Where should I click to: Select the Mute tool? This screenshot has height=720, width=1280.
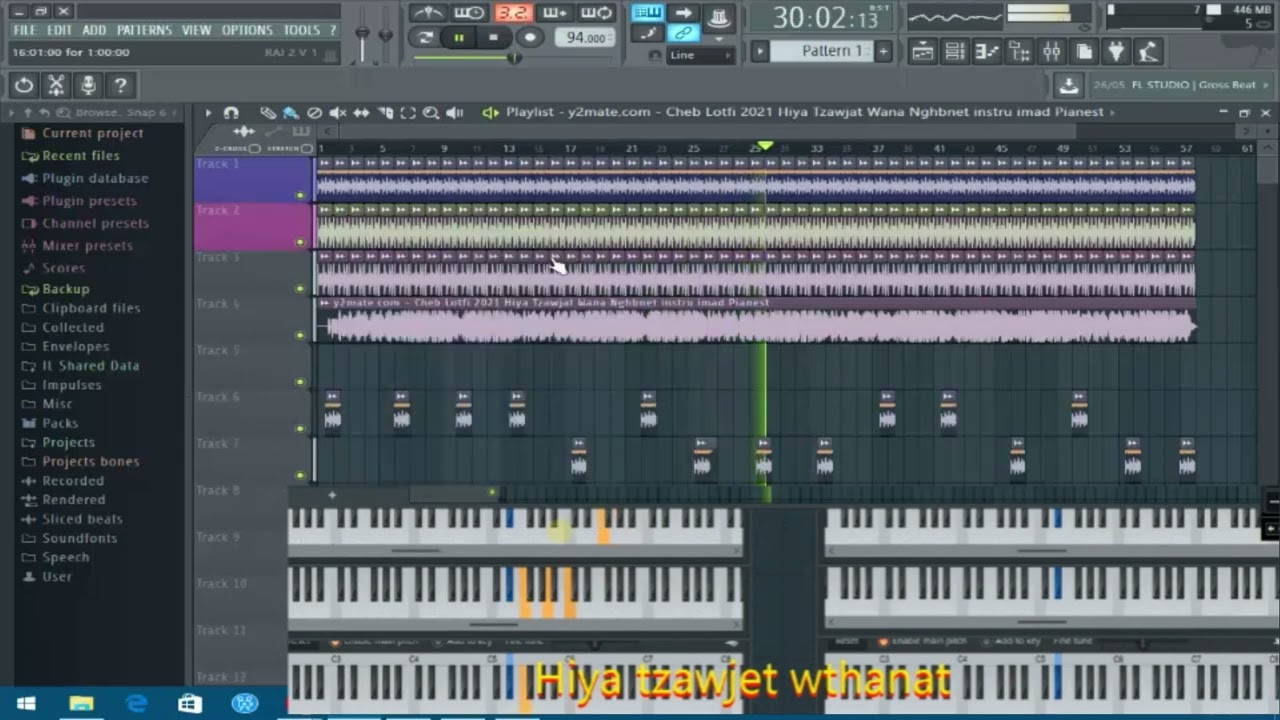(x=338, y=113)
